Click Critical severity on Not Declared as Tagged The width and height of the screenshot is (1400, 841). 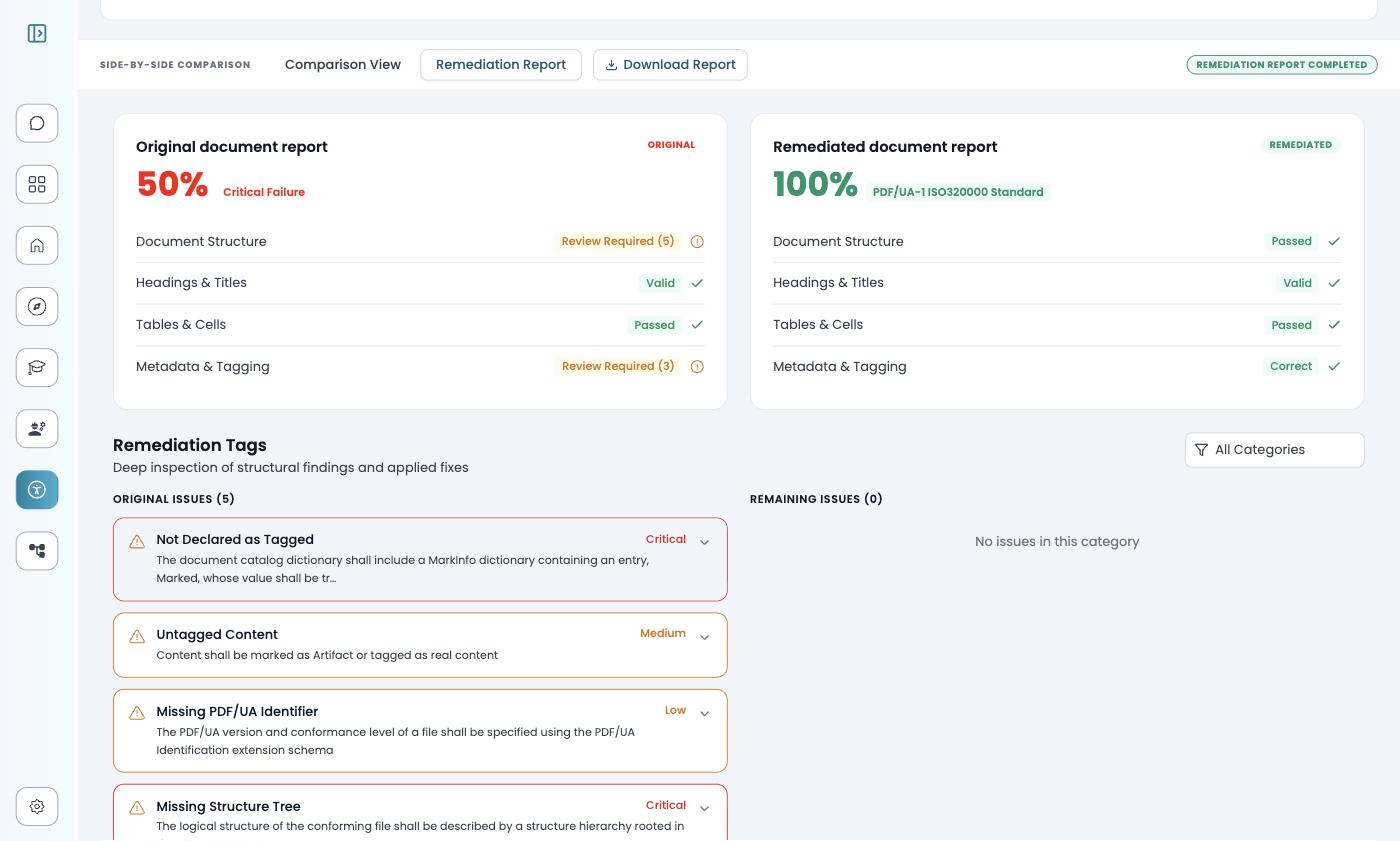click(x=666, y=539)
